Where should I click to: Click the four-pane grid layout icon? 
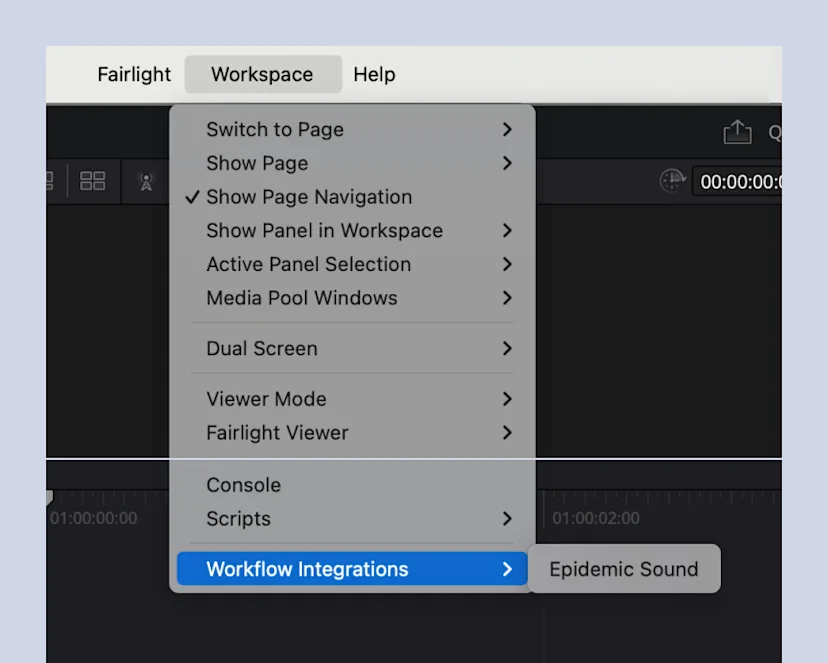click(93, 181)
